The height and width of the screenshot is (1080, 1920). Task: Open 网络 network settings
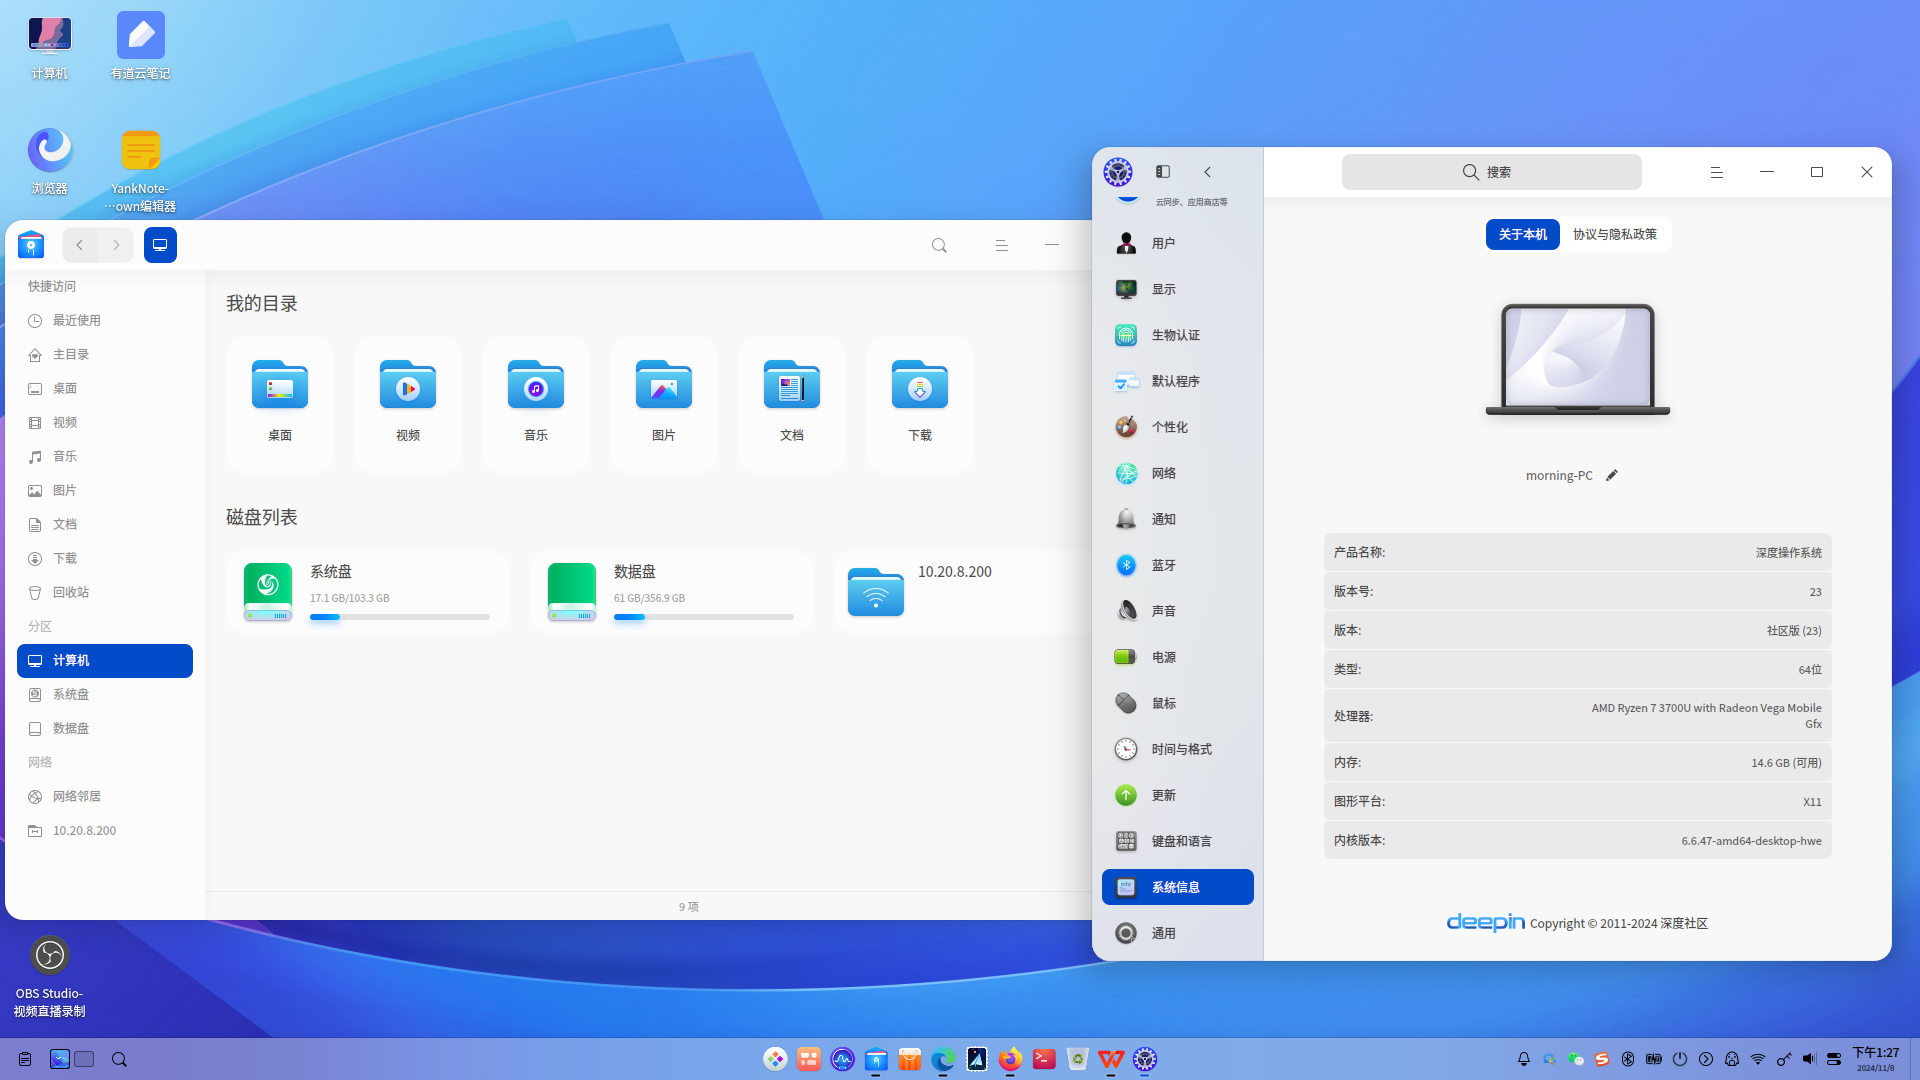click(x=1177, y=473)
